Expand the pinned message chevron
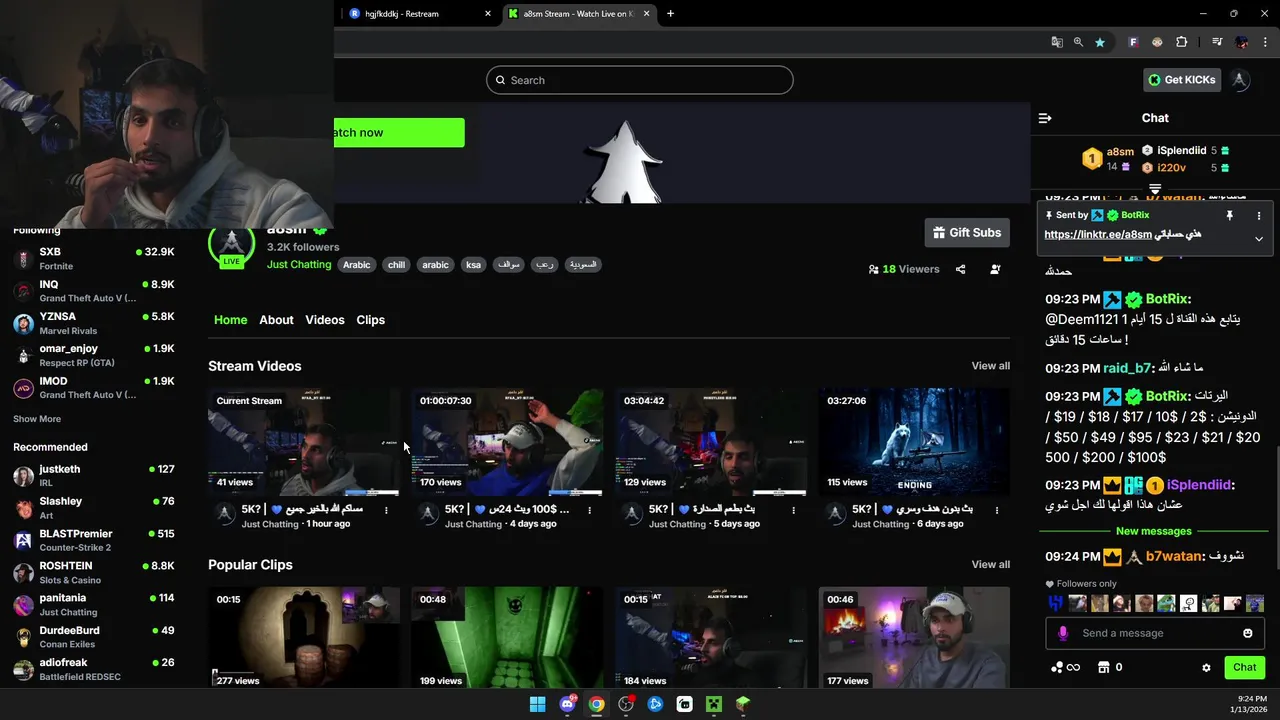This screenshot has width=1280, height=720. click(x=1259, y=239)
